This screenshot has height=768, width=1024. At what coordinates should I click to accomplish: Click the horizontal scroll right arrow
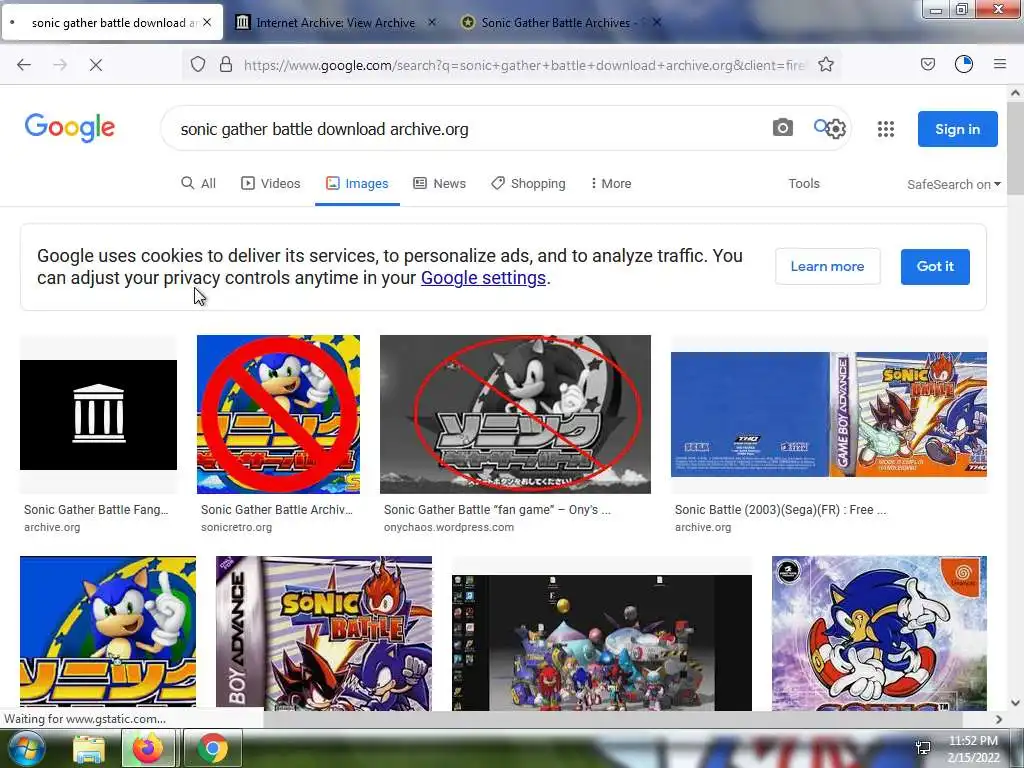coord(999,719)
